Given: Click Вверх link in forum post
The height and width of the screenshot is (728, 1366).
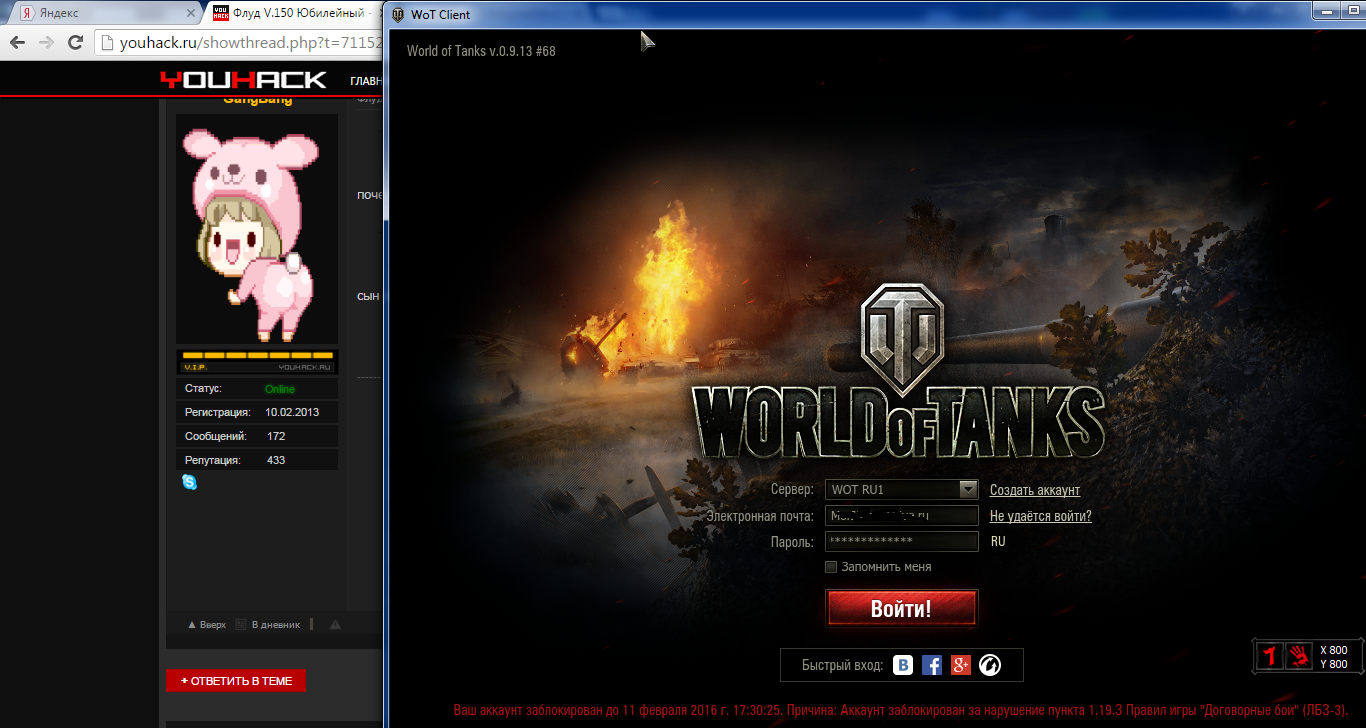Looking at the screenshot, I should [x=207, y=625].
